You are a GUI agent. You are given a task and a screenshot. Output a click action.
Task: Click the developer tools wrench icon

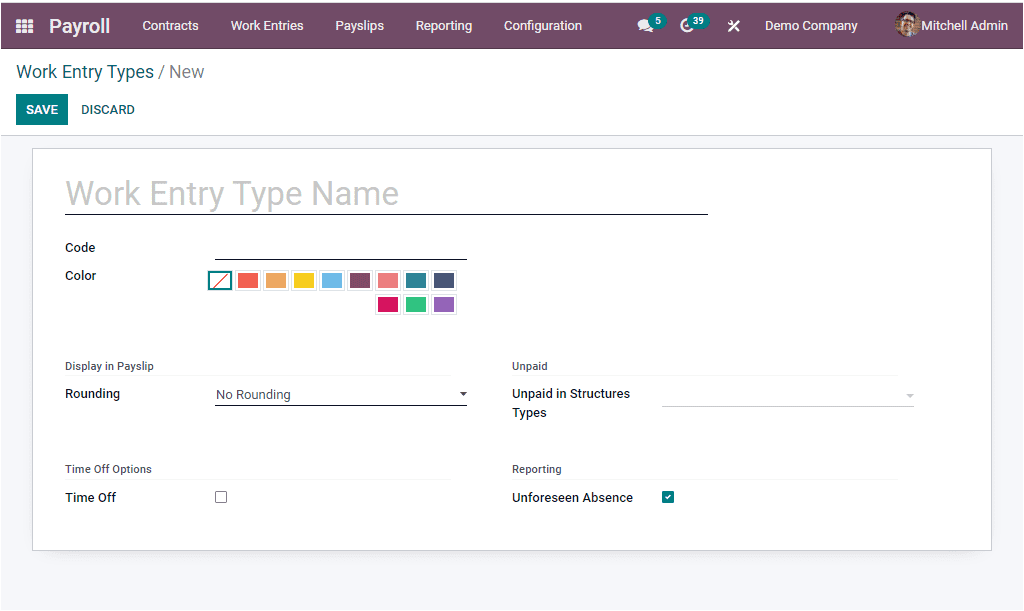pos(733,25)
